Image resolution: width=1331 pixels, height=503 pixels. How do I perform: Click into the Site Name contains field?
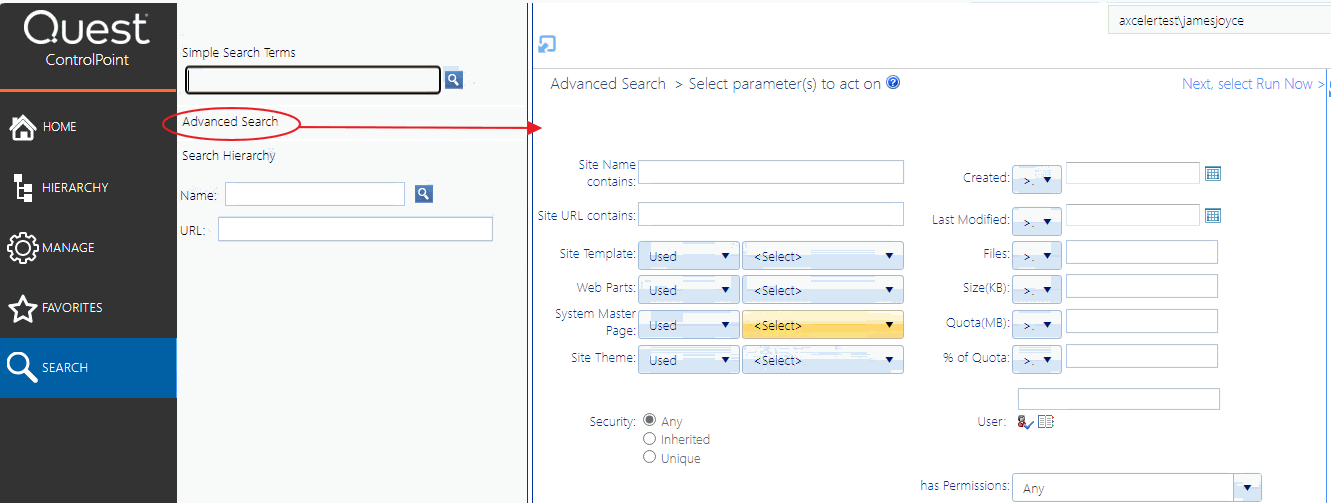[x=770, y=172]
